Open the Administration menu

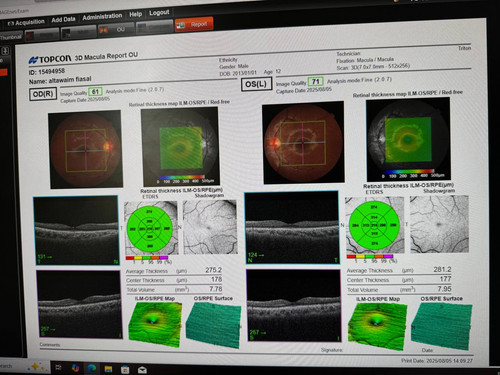tap(102, 16)
